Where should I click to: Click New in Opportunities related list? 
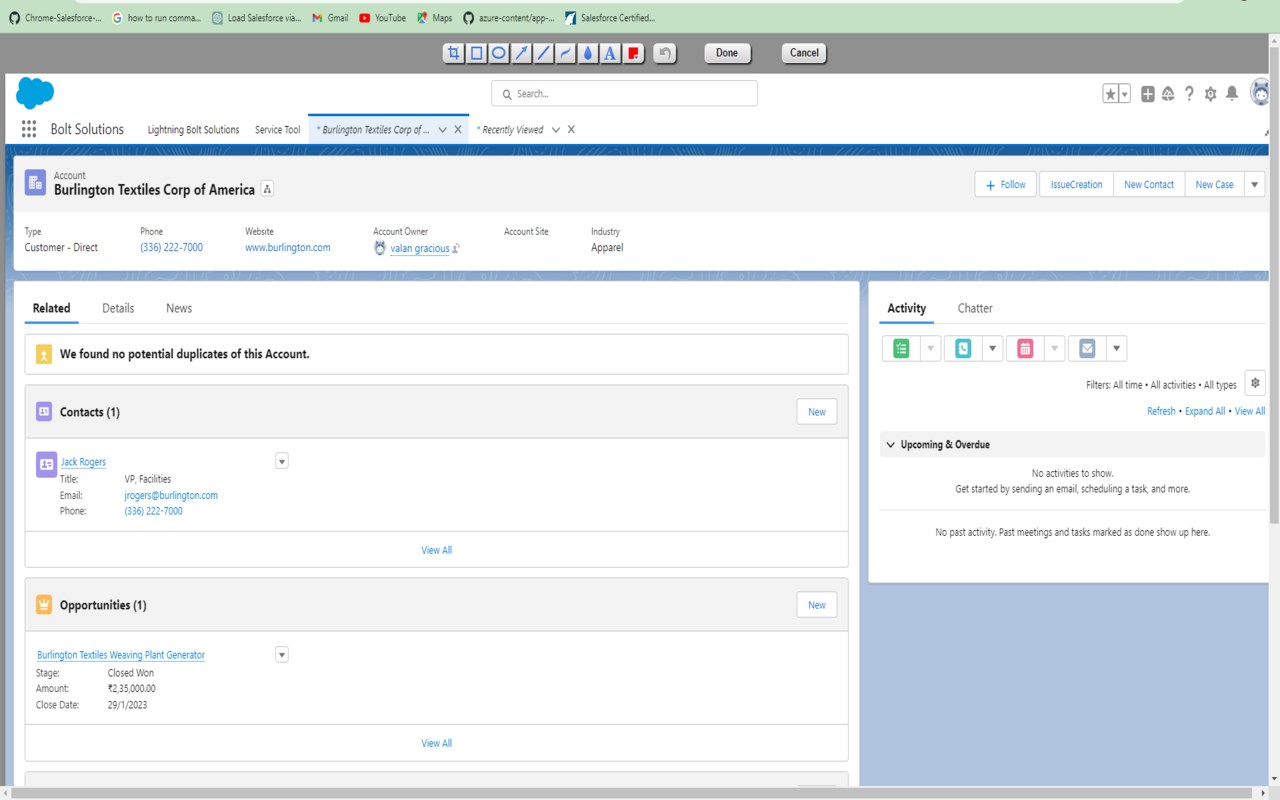[817, 605]
